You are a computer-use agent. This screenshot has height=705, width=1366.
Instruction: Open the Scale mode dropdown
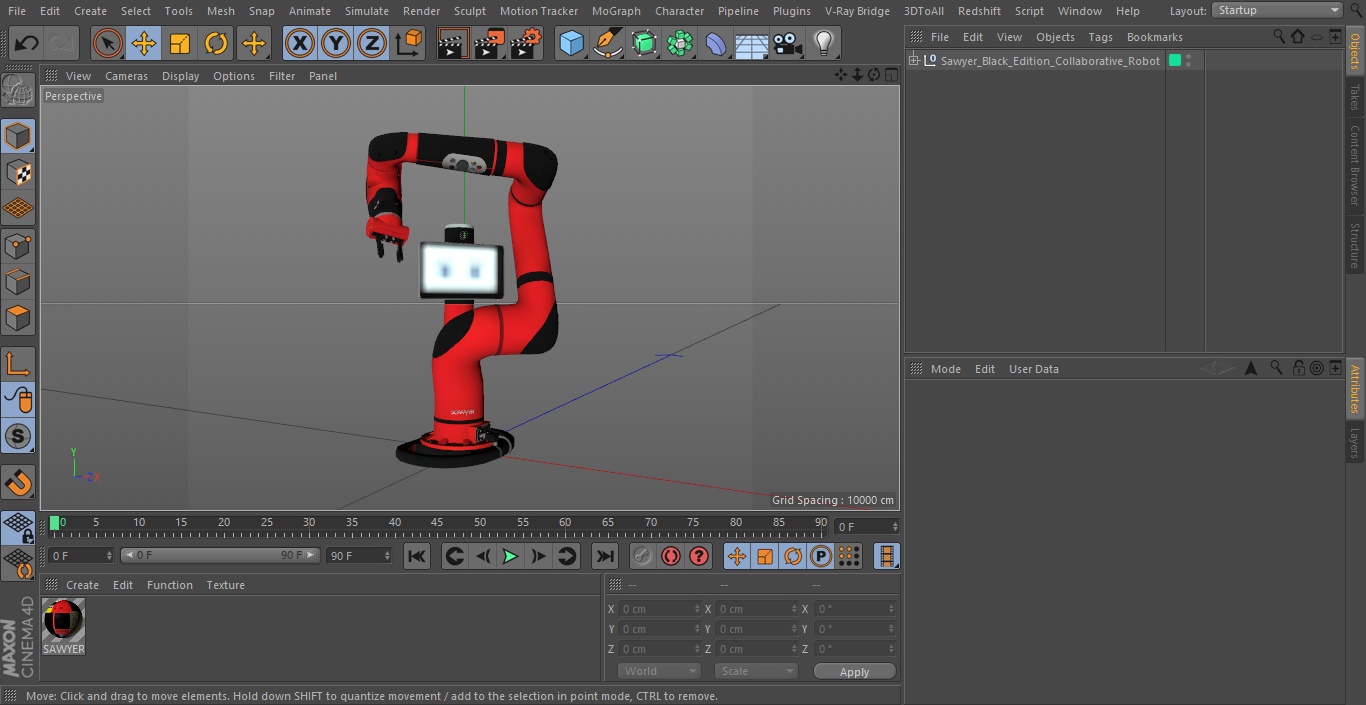point(756,671)
